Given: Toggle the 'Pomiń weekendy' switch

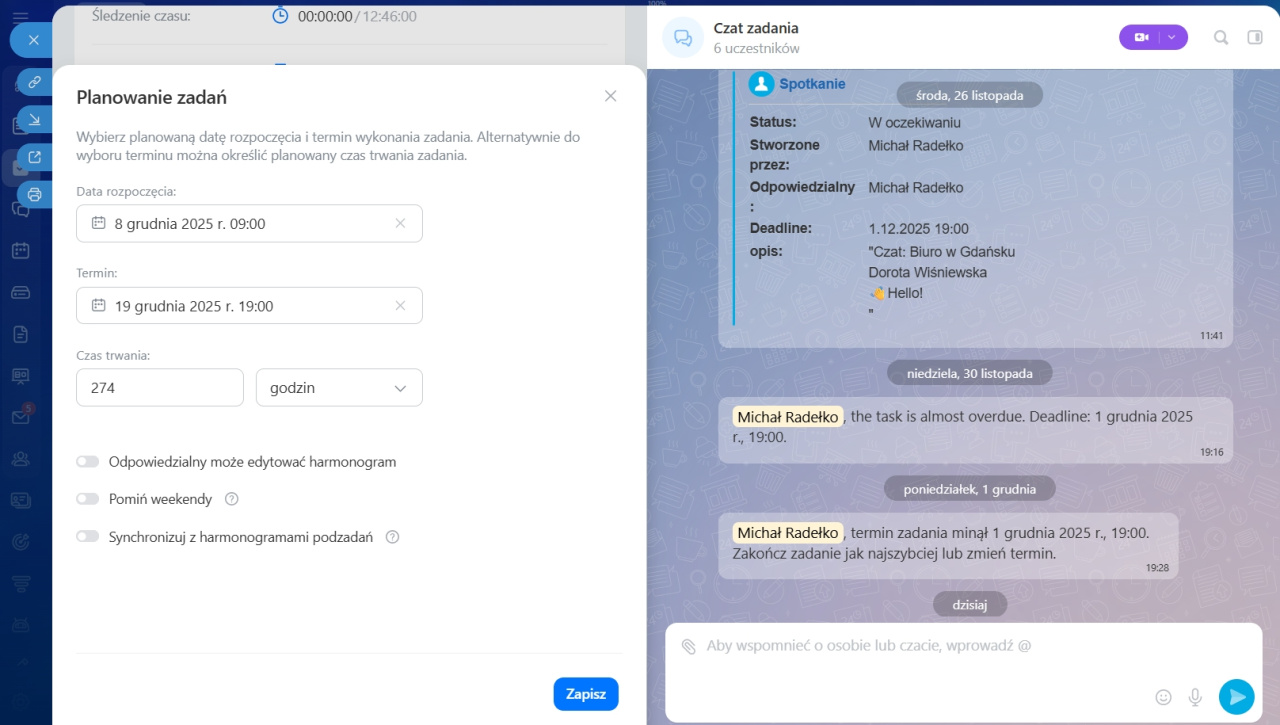Looking at the screenshot, I should 88,499.
